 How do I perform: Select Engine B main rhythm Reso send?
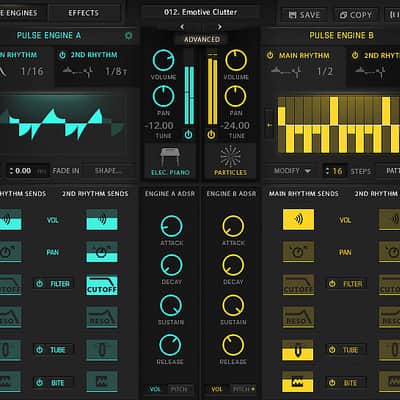(298, 317)
